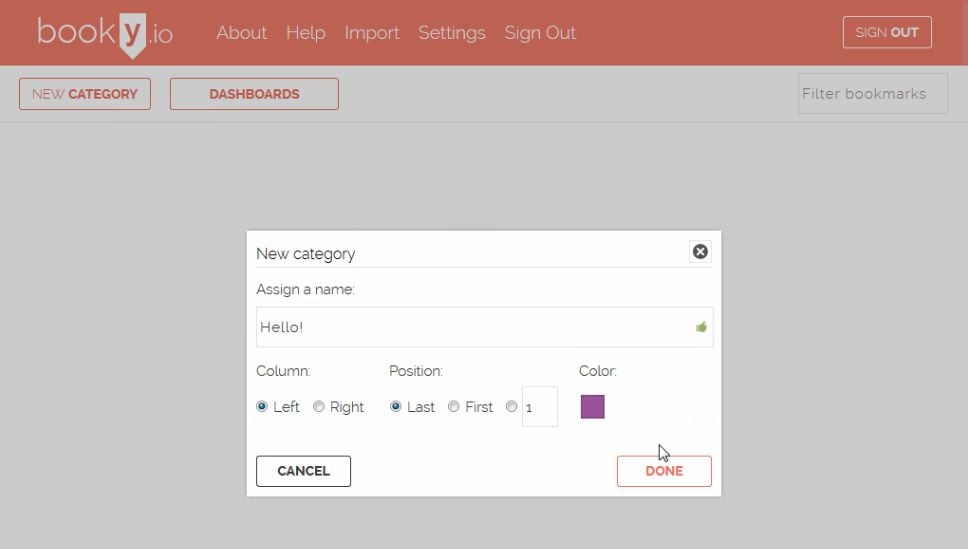Open the About page

click(241, 33)
